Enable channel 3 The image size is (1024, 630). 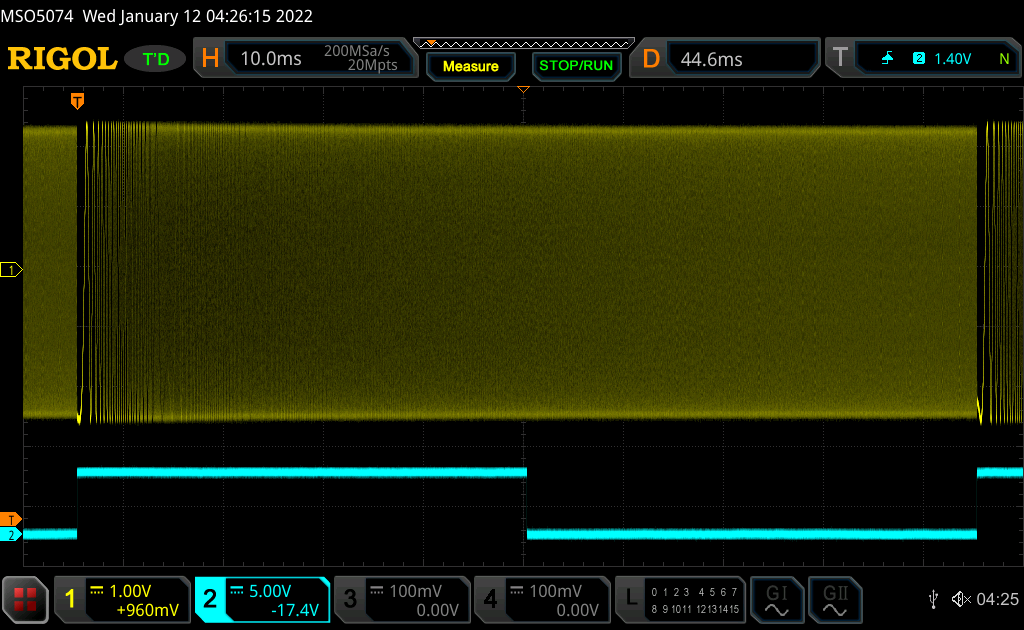350,599
